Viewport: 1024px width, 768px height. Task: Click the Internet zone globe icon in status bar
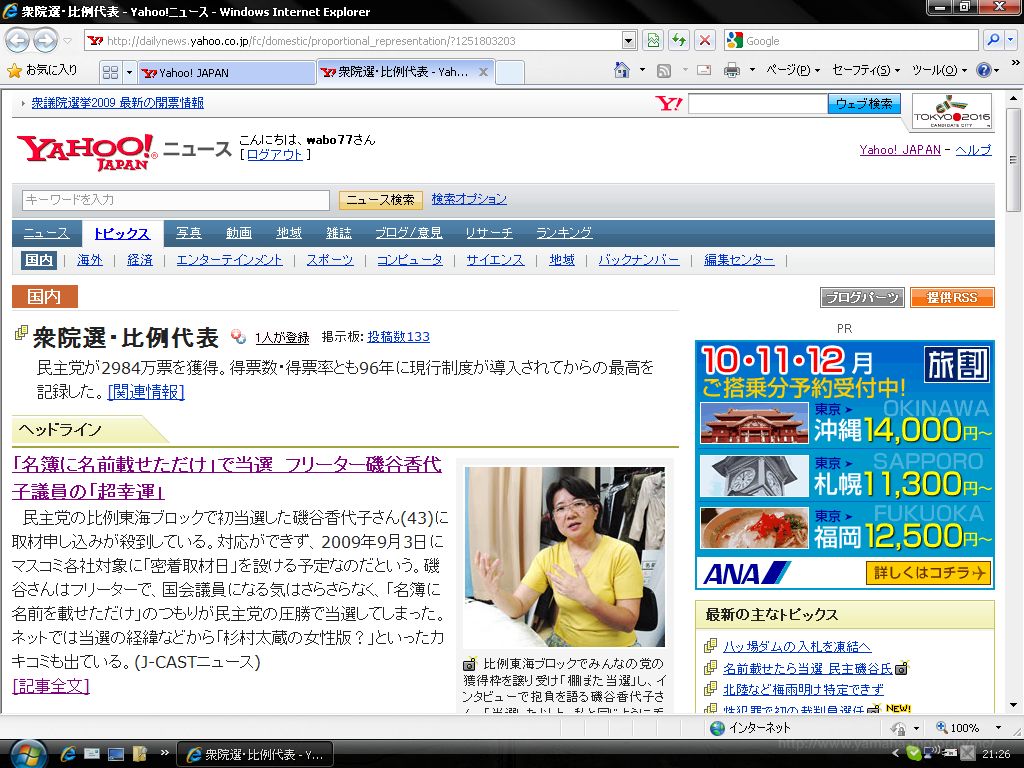[x=717, y=728]
